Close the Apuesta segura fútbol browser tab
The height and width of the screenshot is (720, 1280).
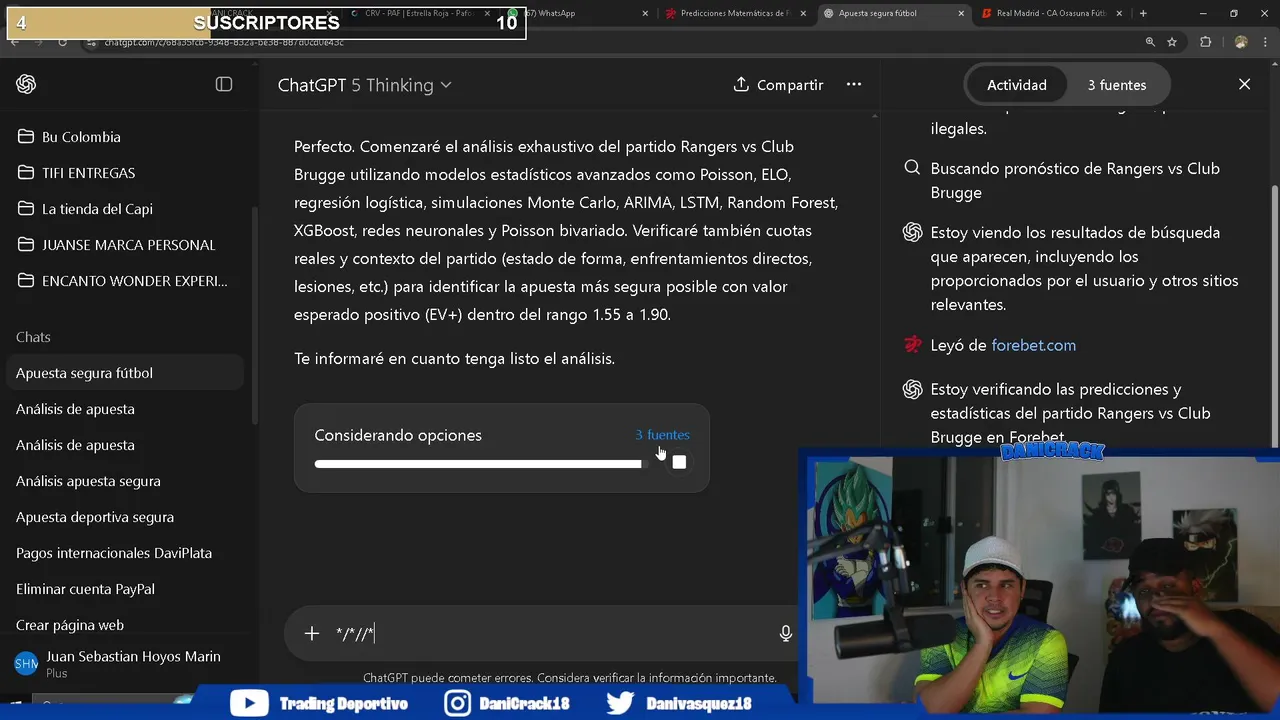click(x=961, y=13)
